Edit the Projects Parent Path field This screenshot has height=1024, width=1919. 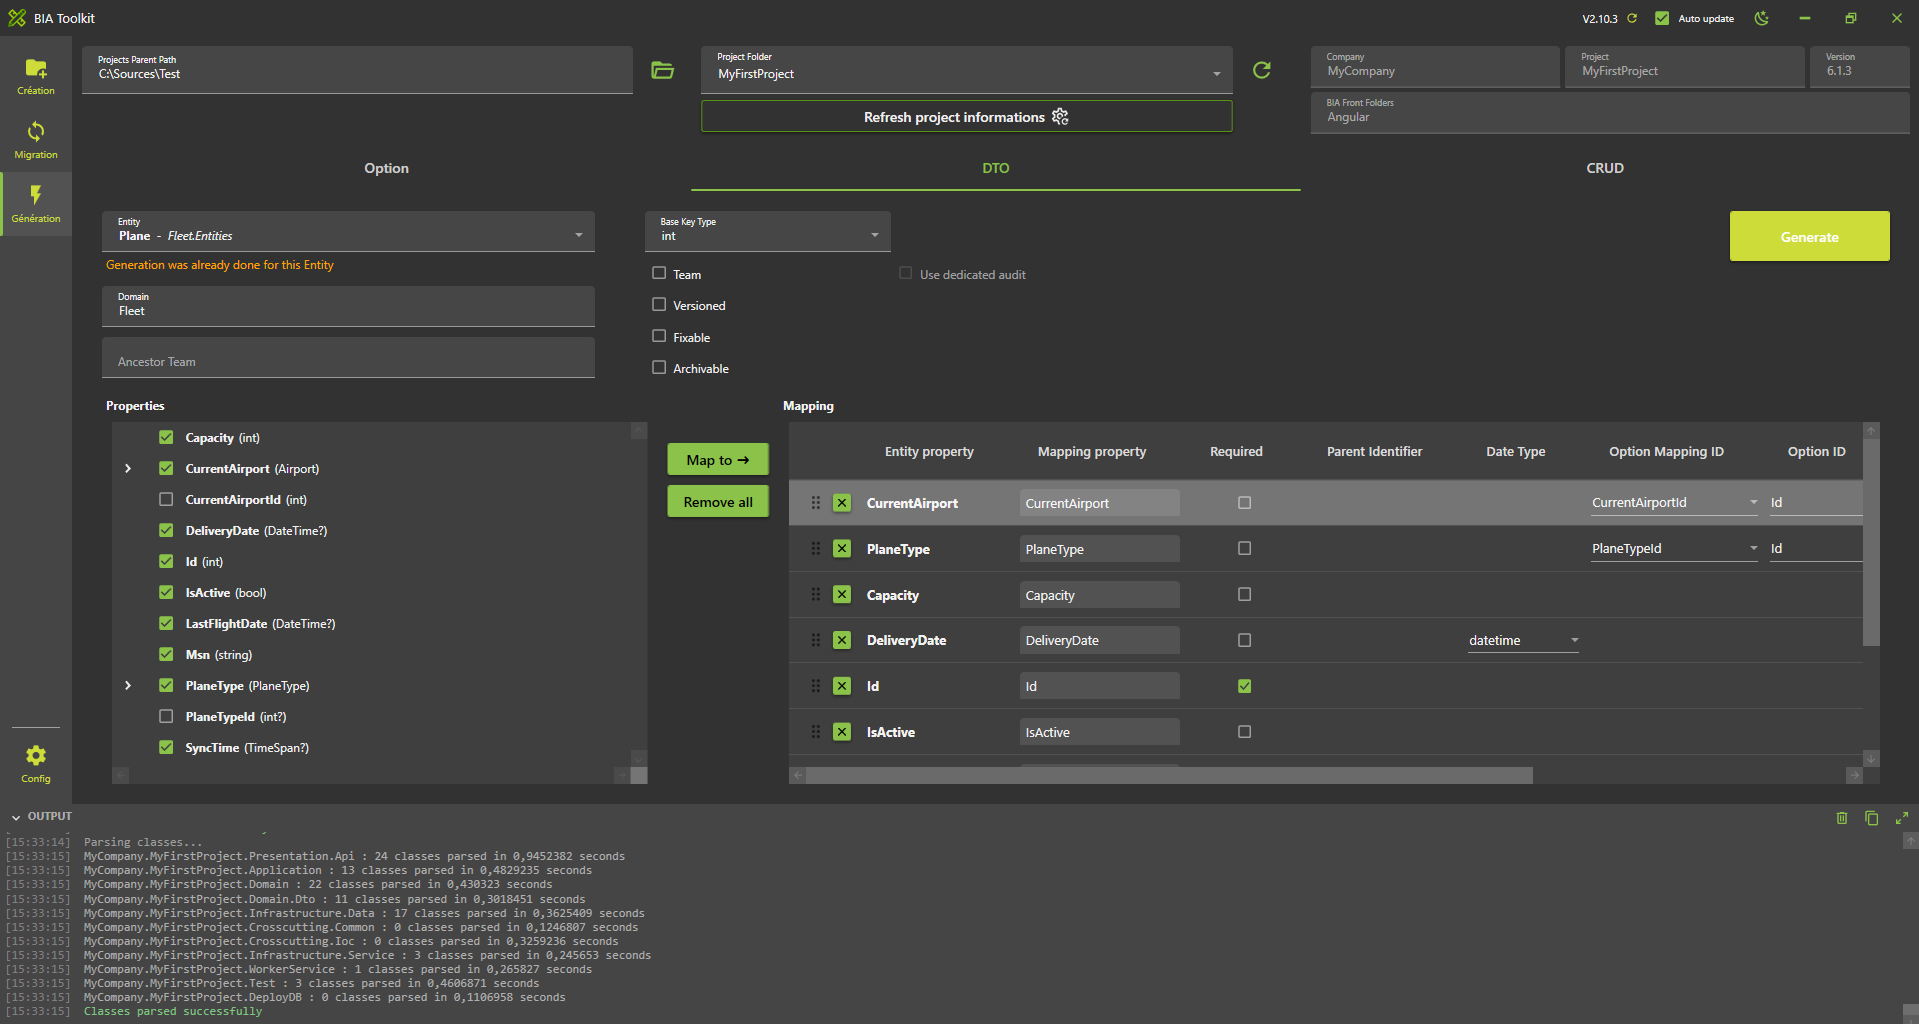[357, 70]
